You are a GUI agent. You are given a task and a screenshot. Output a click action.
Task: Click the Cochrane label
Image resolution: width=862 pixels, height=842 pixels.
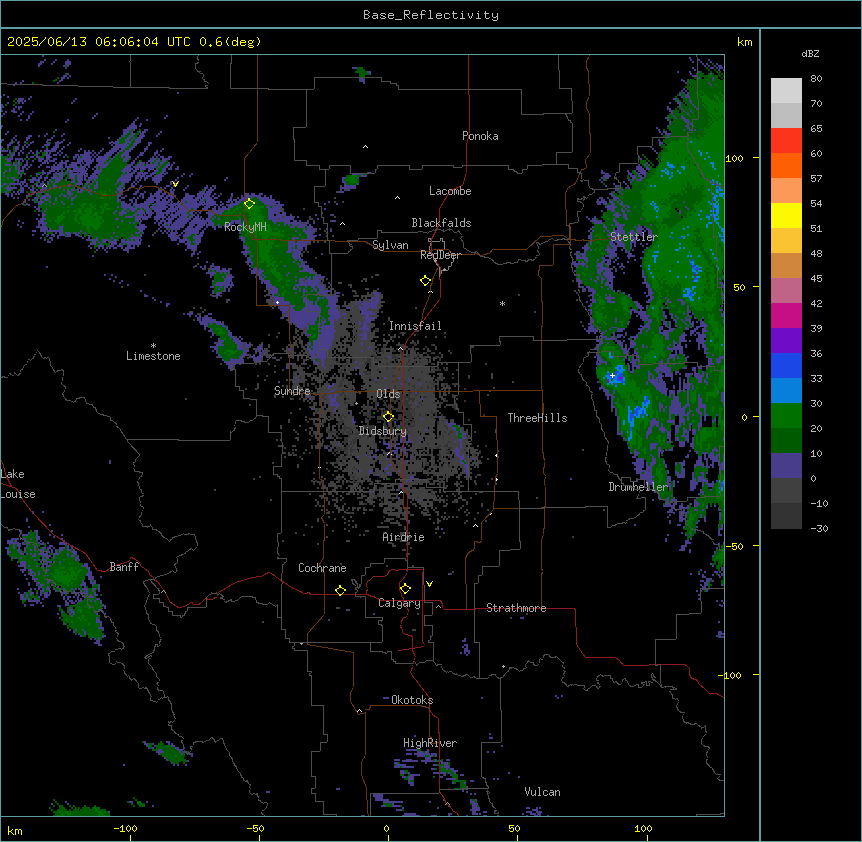322,568
